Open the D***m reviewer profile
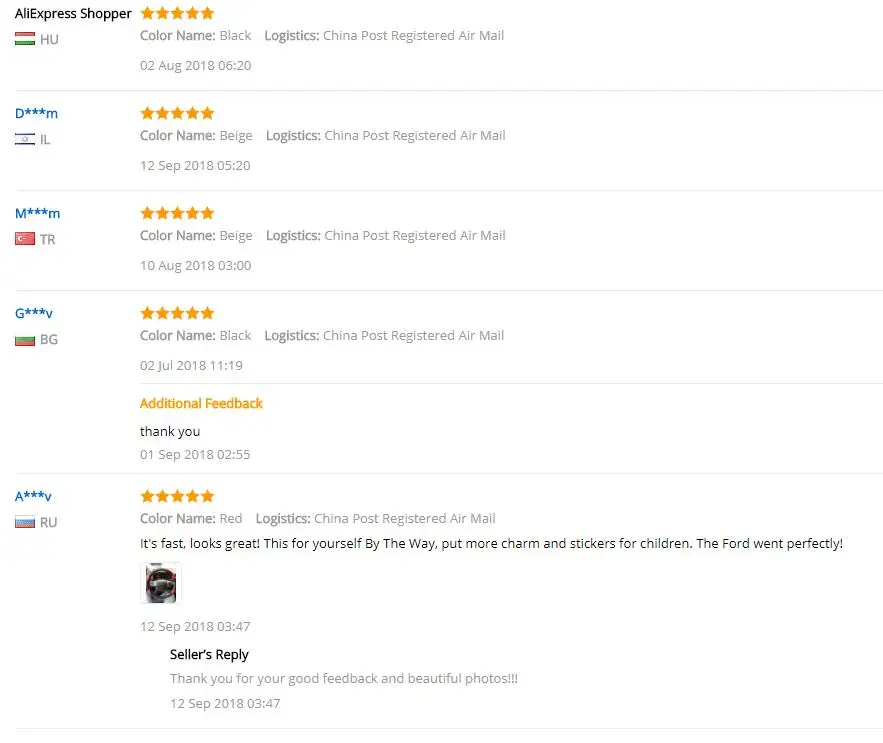Viewport: 883px width, 743px height. pyautogui.click(x=36, y=113)
